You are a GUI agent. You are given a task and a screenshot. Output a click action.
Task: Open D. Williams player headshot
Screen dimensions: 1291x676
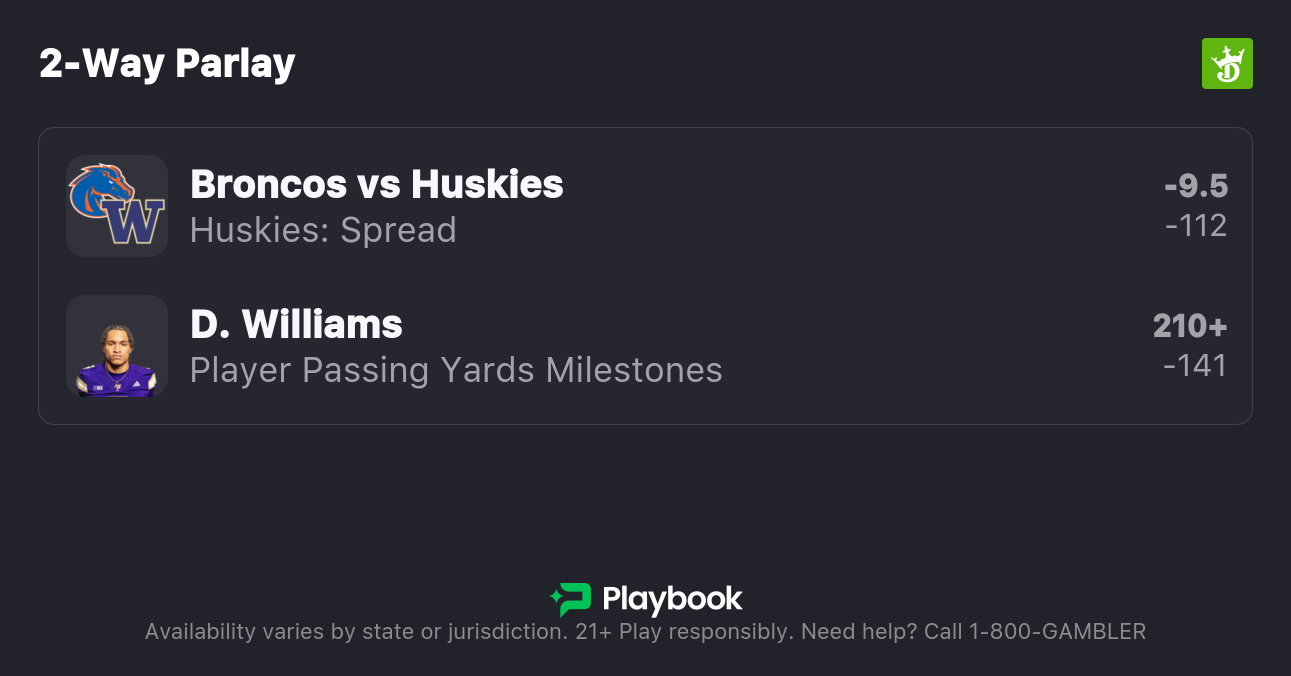click(117, 346)
